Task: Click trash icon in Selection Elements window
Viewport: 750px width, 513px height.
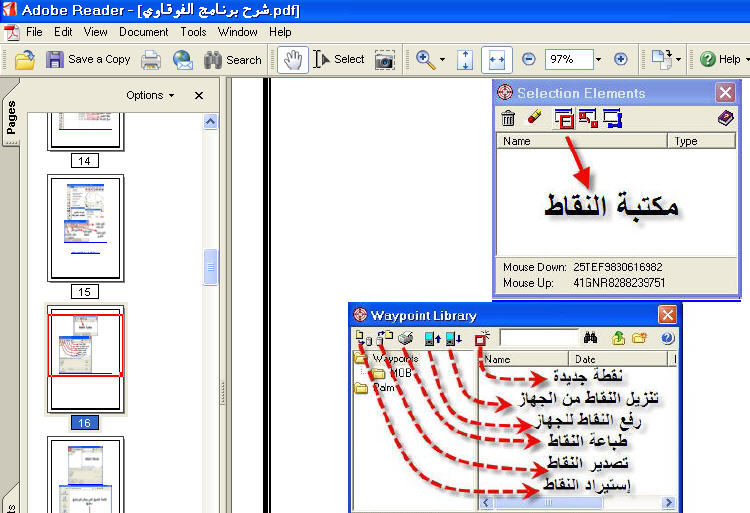Action: pyautogui.click(x=508, y=118)
